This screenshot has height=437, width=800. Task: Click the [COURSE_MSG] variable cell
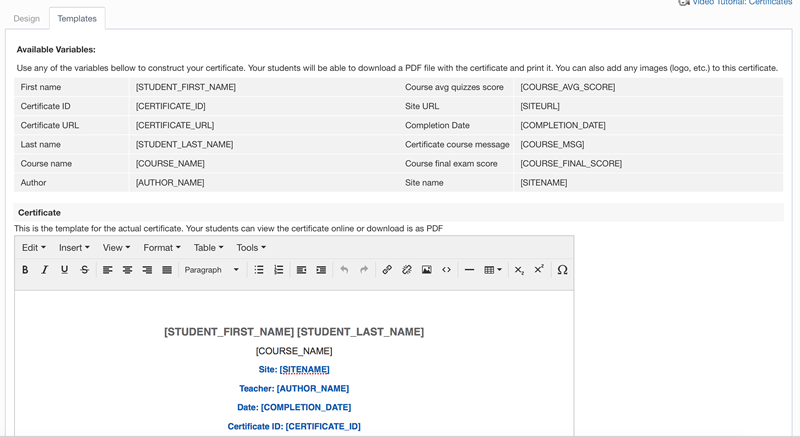pyautogui.click(x=552, y=144)
